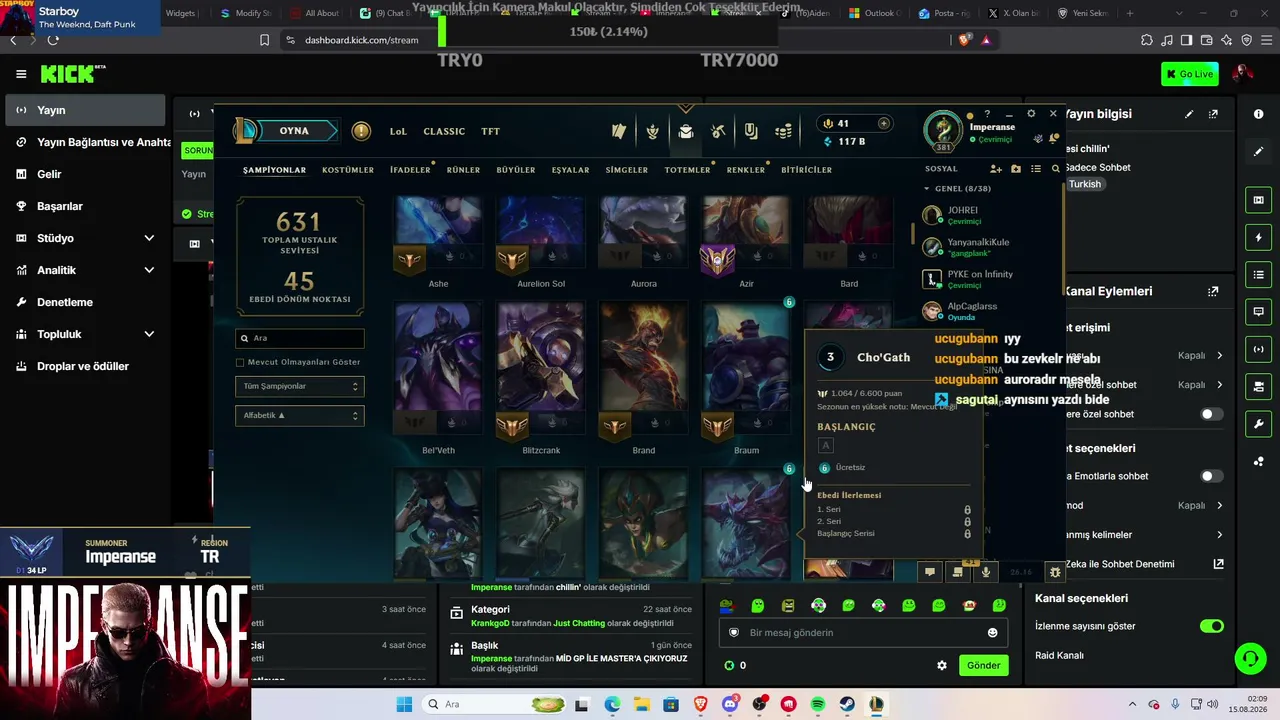The image size is (1280, 720).
Task: Toggle İzlenme sayısını göster switch
Action: (x=1211, y=626)
